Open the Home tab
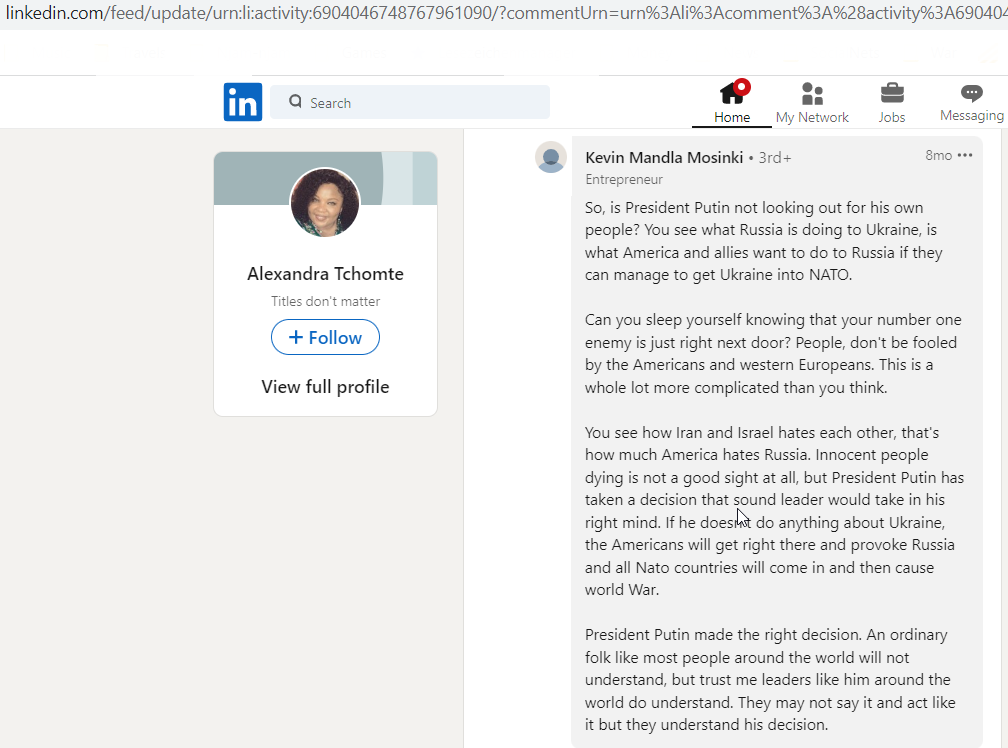 tap(732, 103)
